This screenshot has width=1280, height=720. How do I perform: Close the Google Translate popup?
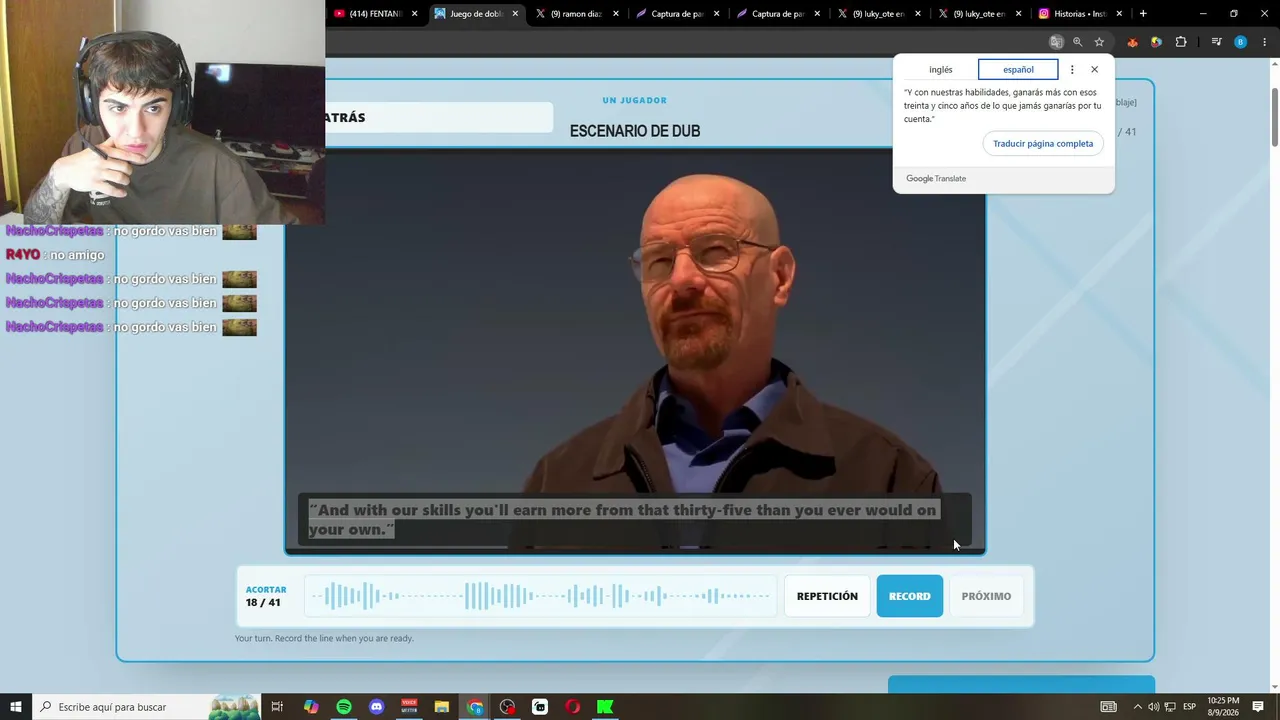coord(1095,70)
